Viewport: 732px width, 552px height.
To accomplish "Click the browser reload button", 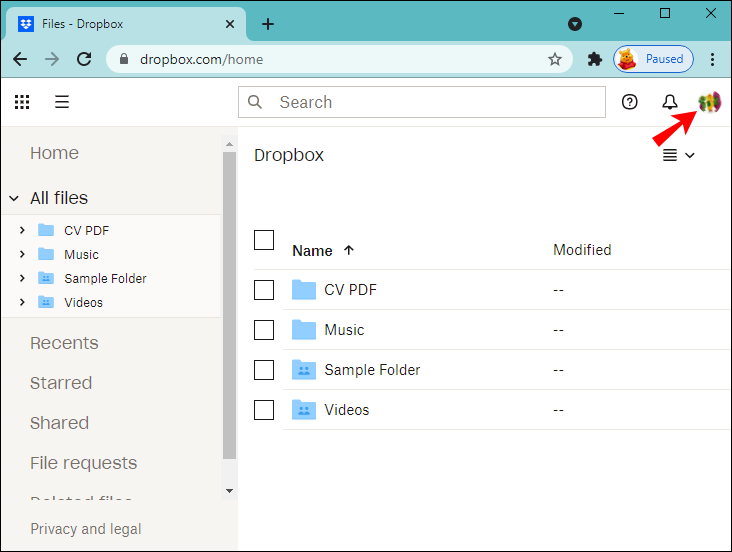I will (x=84, y=59).
